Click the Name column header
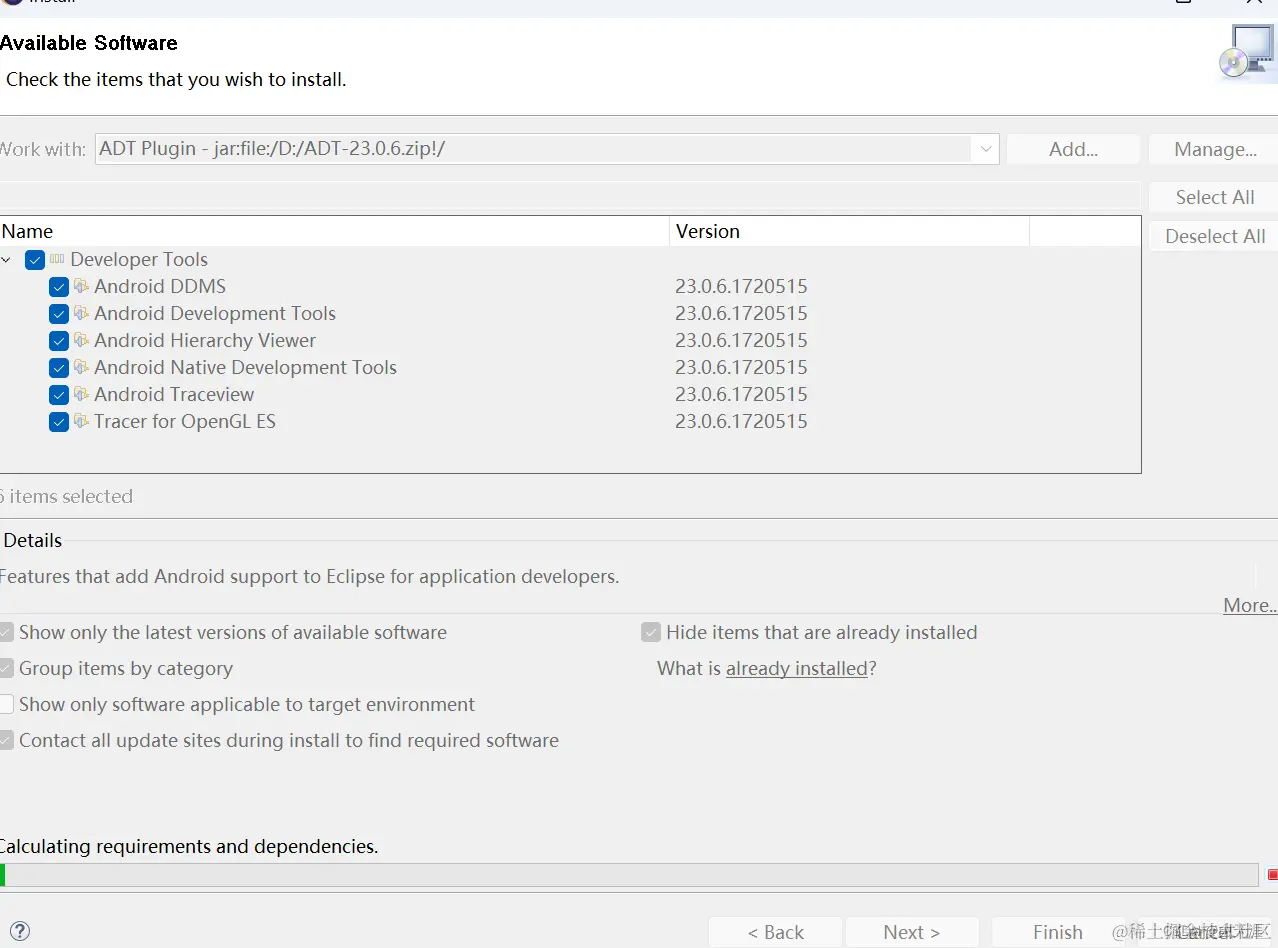The image size is (1278, 948). coord(334,231)
